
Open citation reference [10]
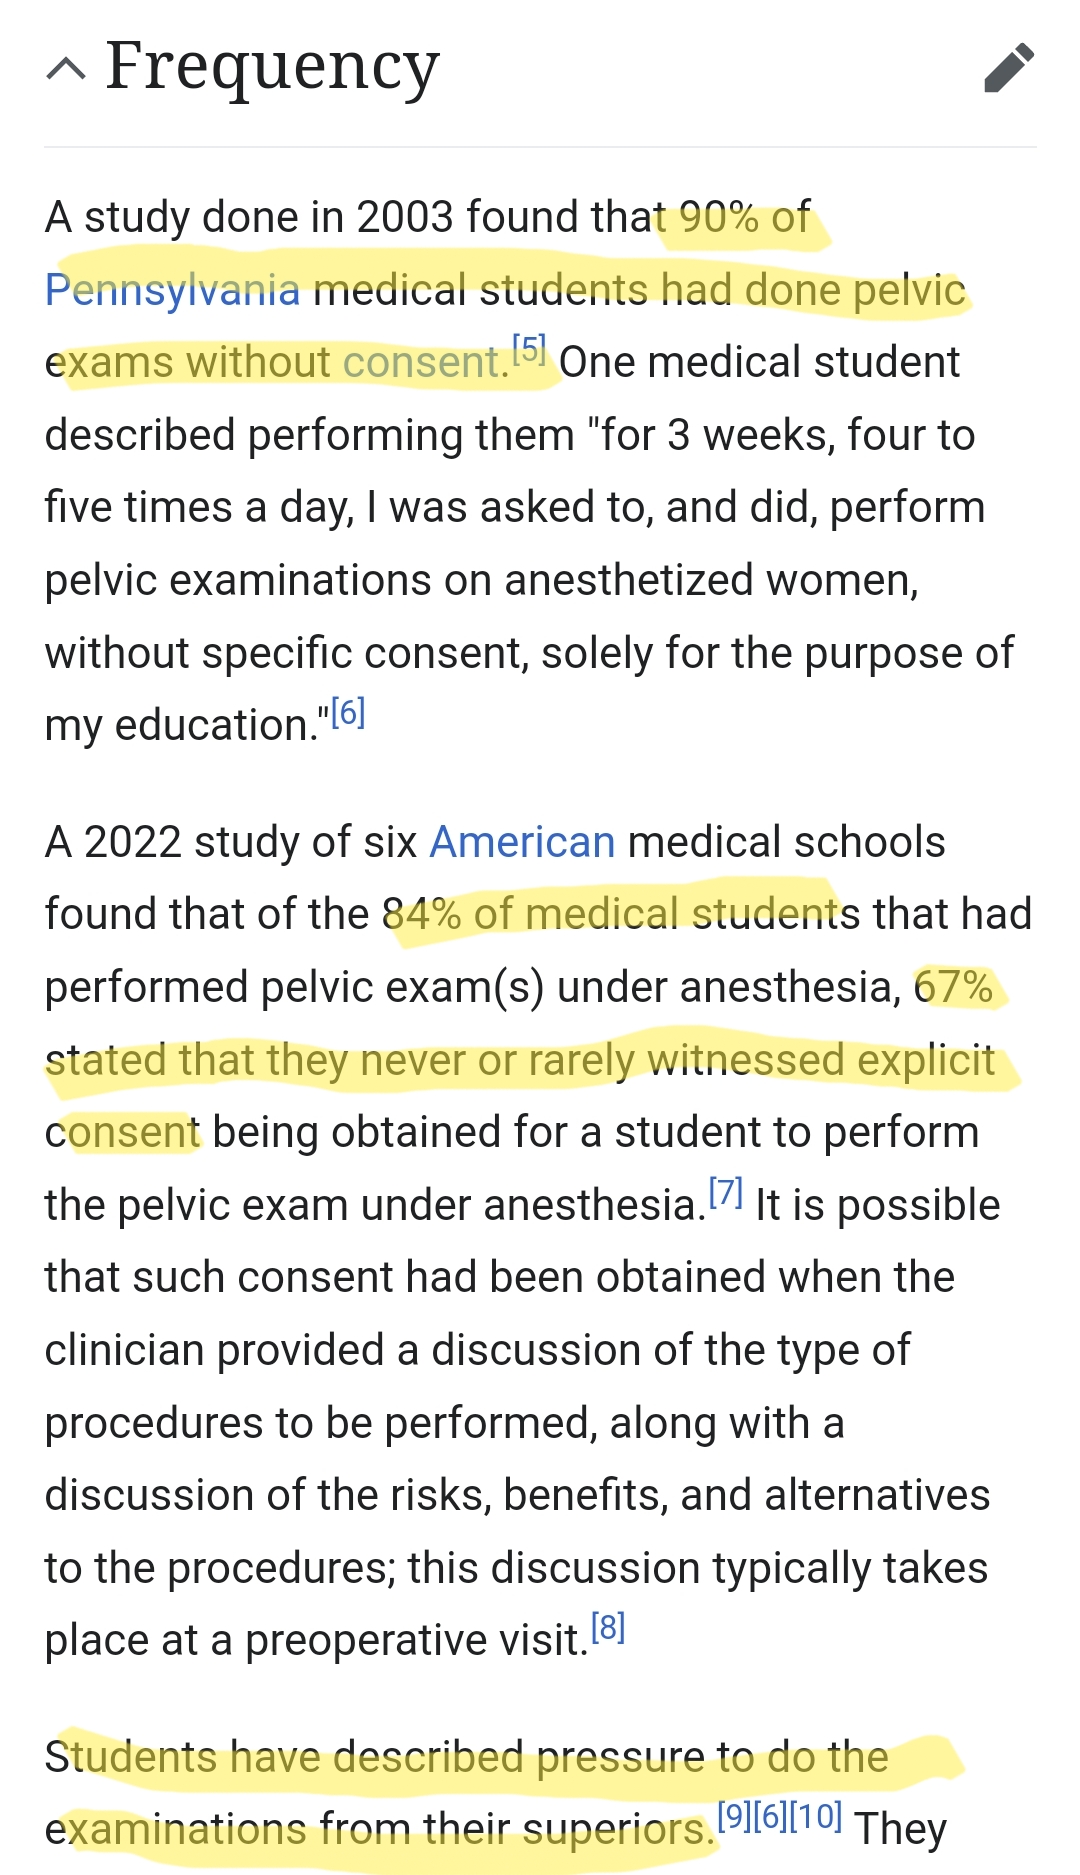click(816, 1816)
